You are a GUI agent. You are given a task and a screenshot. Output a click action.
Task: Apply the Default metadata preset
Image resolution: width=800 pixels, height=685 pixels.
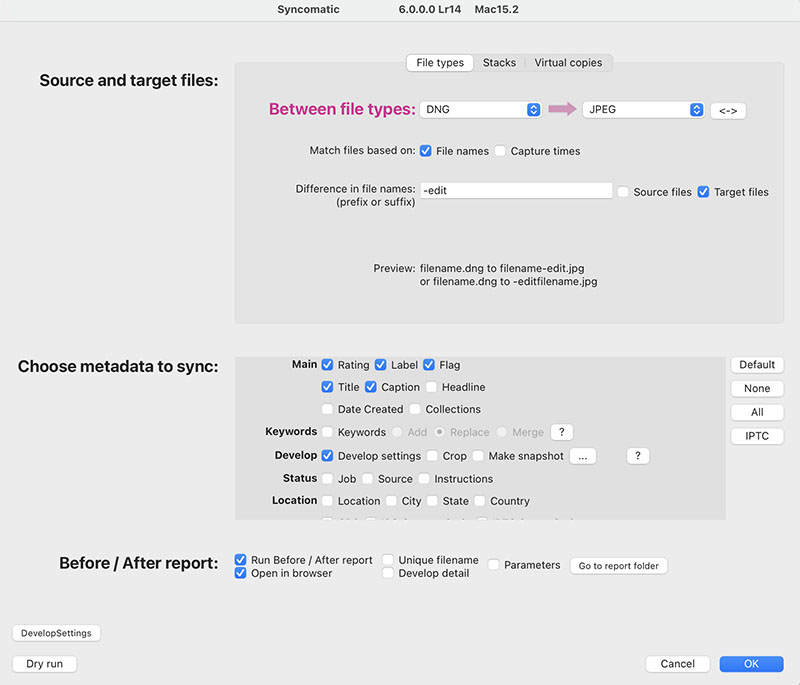point(757,365)
